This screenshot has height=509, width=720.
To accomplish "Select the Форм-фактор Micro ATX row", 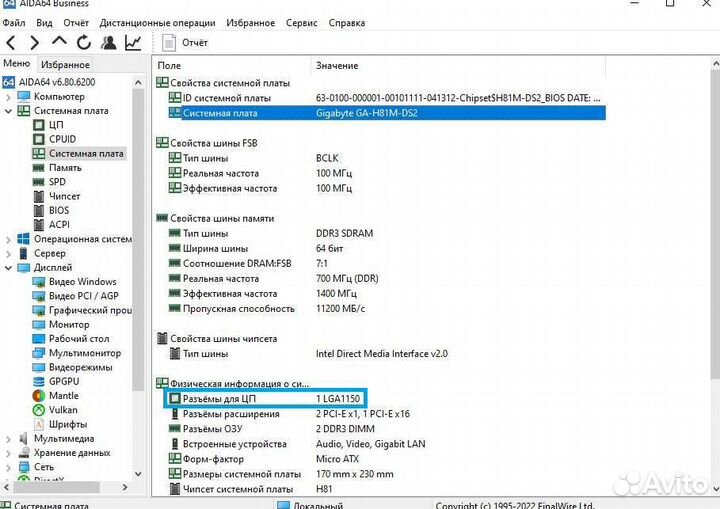I will (387, 459).
